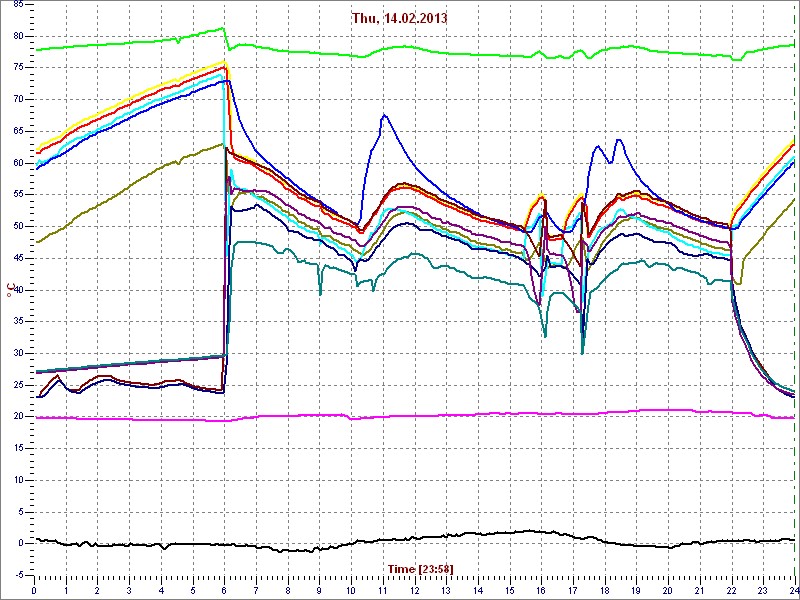Image resolution: width=800 pixels, height=600 pixels.
Task: Select the 30 label on the temperature axis
Action: [18, 353]
